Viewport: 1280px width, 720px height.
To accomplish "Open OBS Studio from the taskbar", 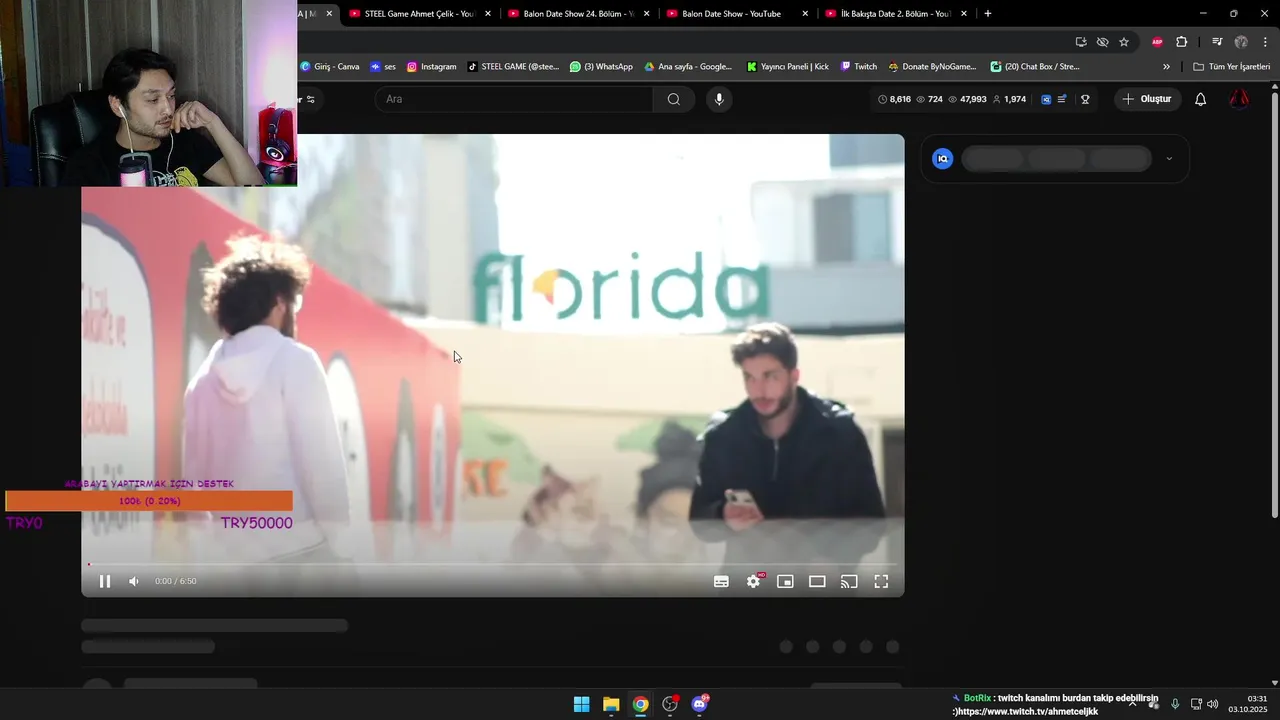I will (x=670, y=704).
